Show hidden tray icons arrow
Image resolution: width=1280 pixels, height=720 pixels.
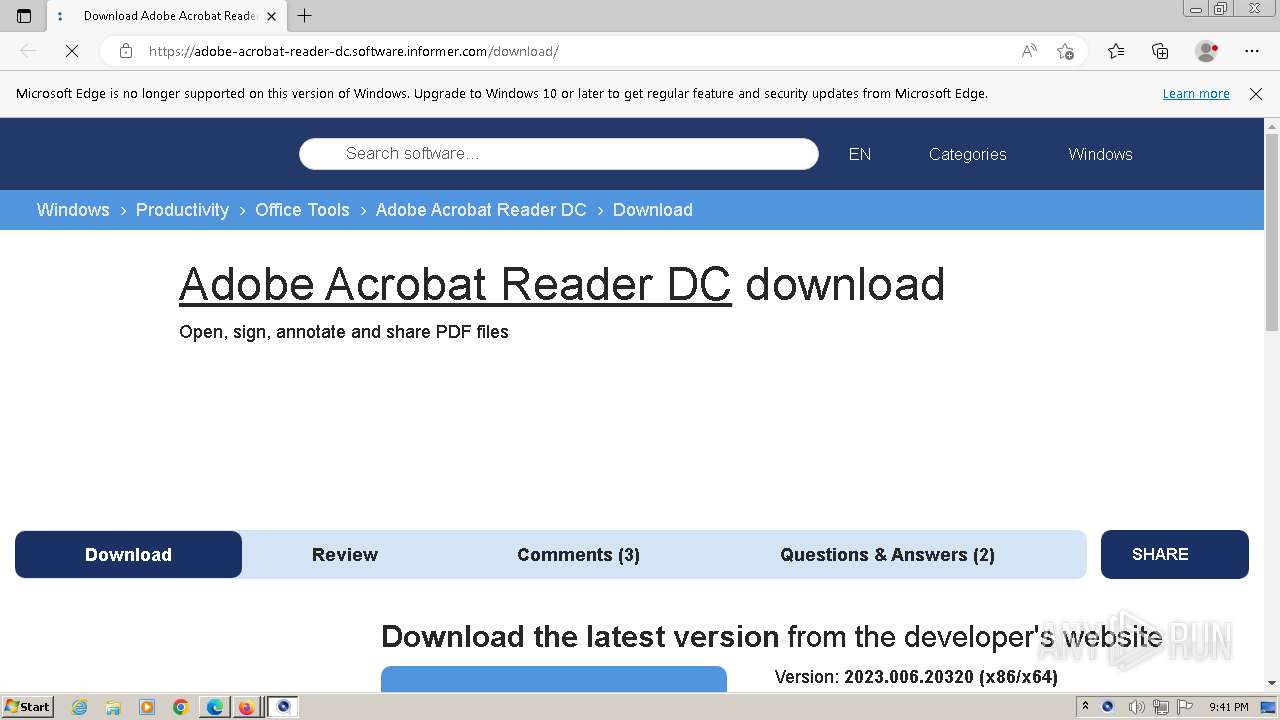point(1085,707)
